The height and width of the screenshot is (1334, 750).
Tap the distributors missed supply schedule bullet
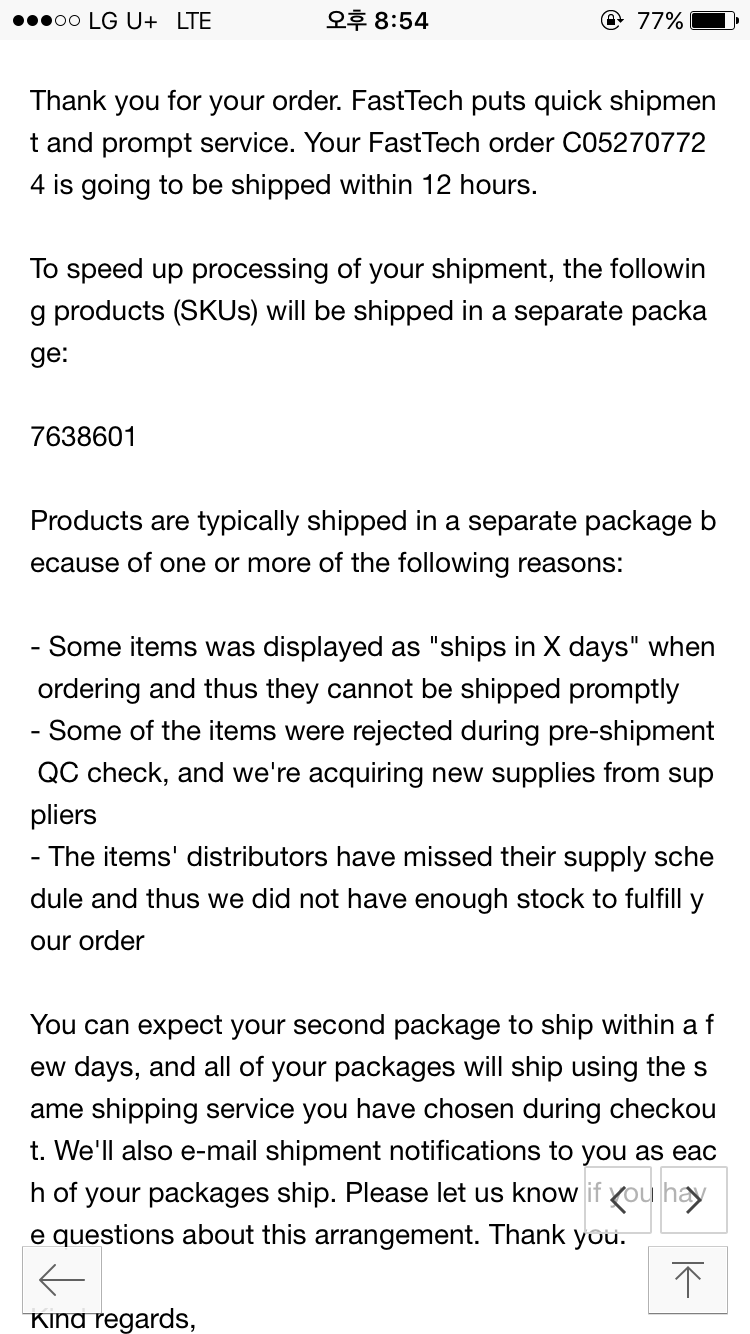pos(372,899)
